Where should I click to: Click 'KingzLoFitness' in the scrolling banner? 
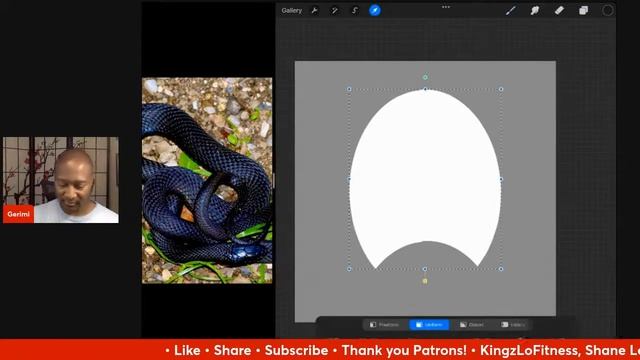click(x=529, y=350)
